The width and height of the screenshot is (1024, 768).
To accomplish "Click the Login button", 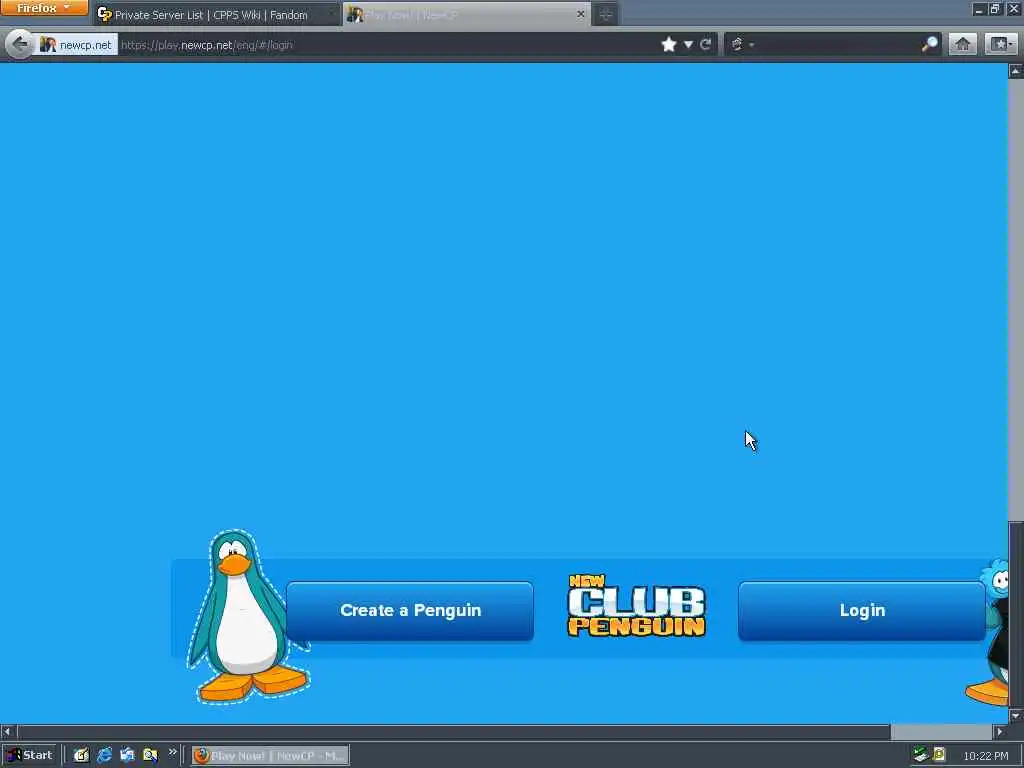I will 862,611.
